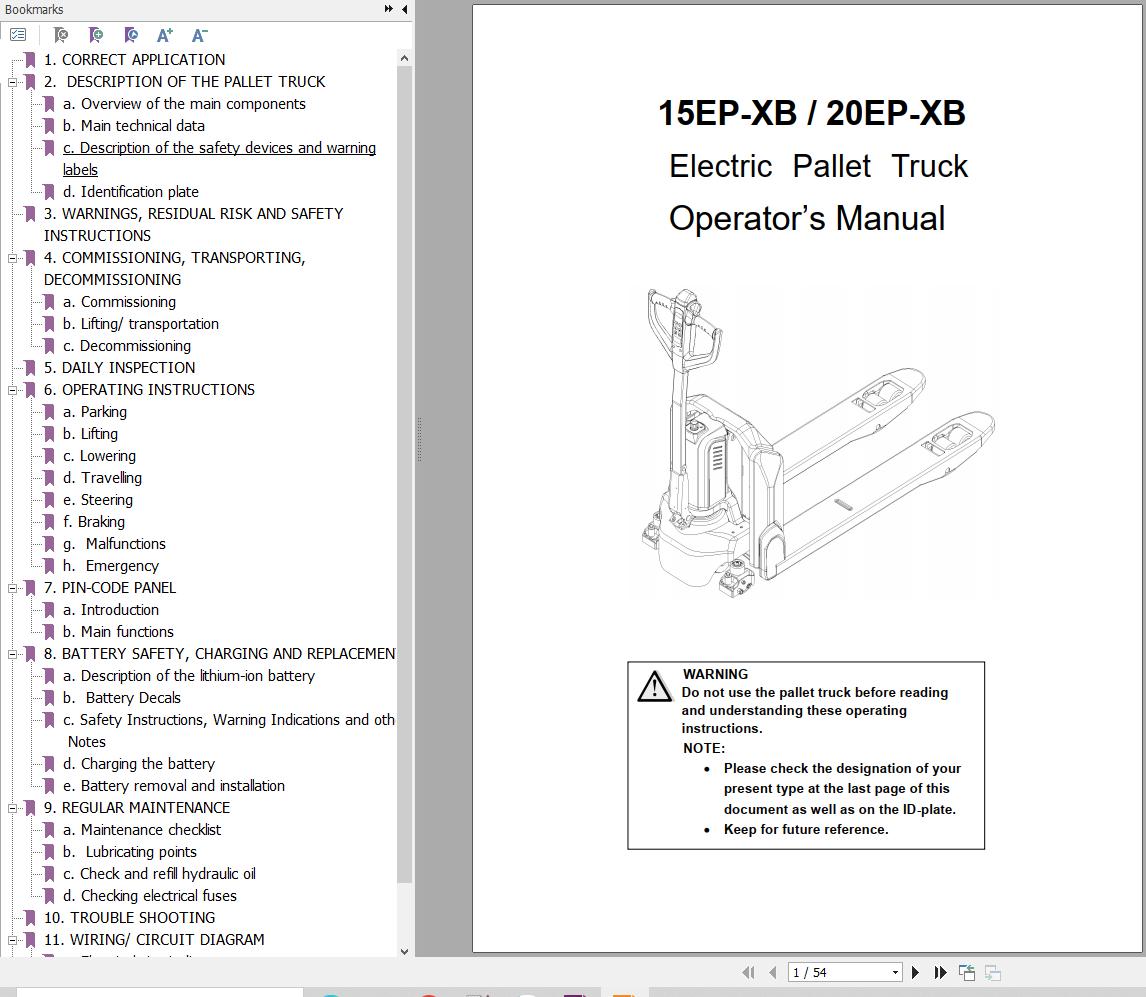1146x997 pixels.
Task: Open 'c. Description of the safety devices' bookmark
Action: click(x=219, y=159)
